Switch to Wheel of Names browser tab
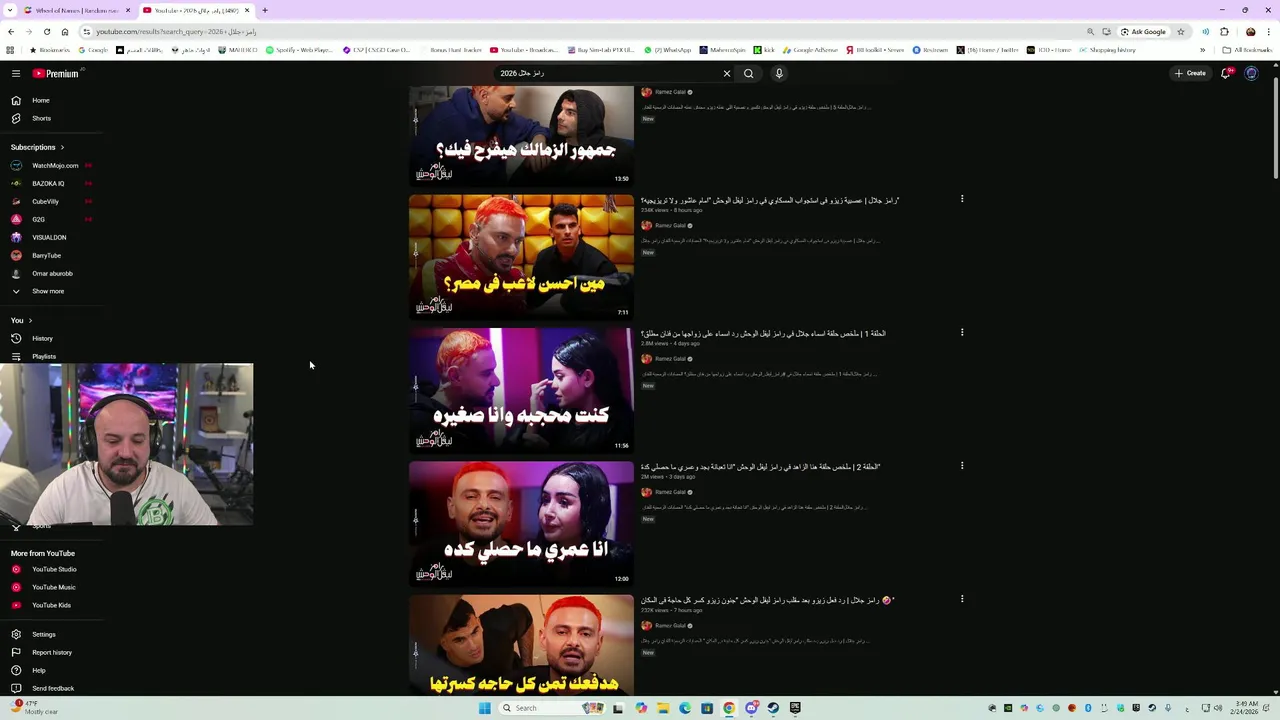 [78, 10]
